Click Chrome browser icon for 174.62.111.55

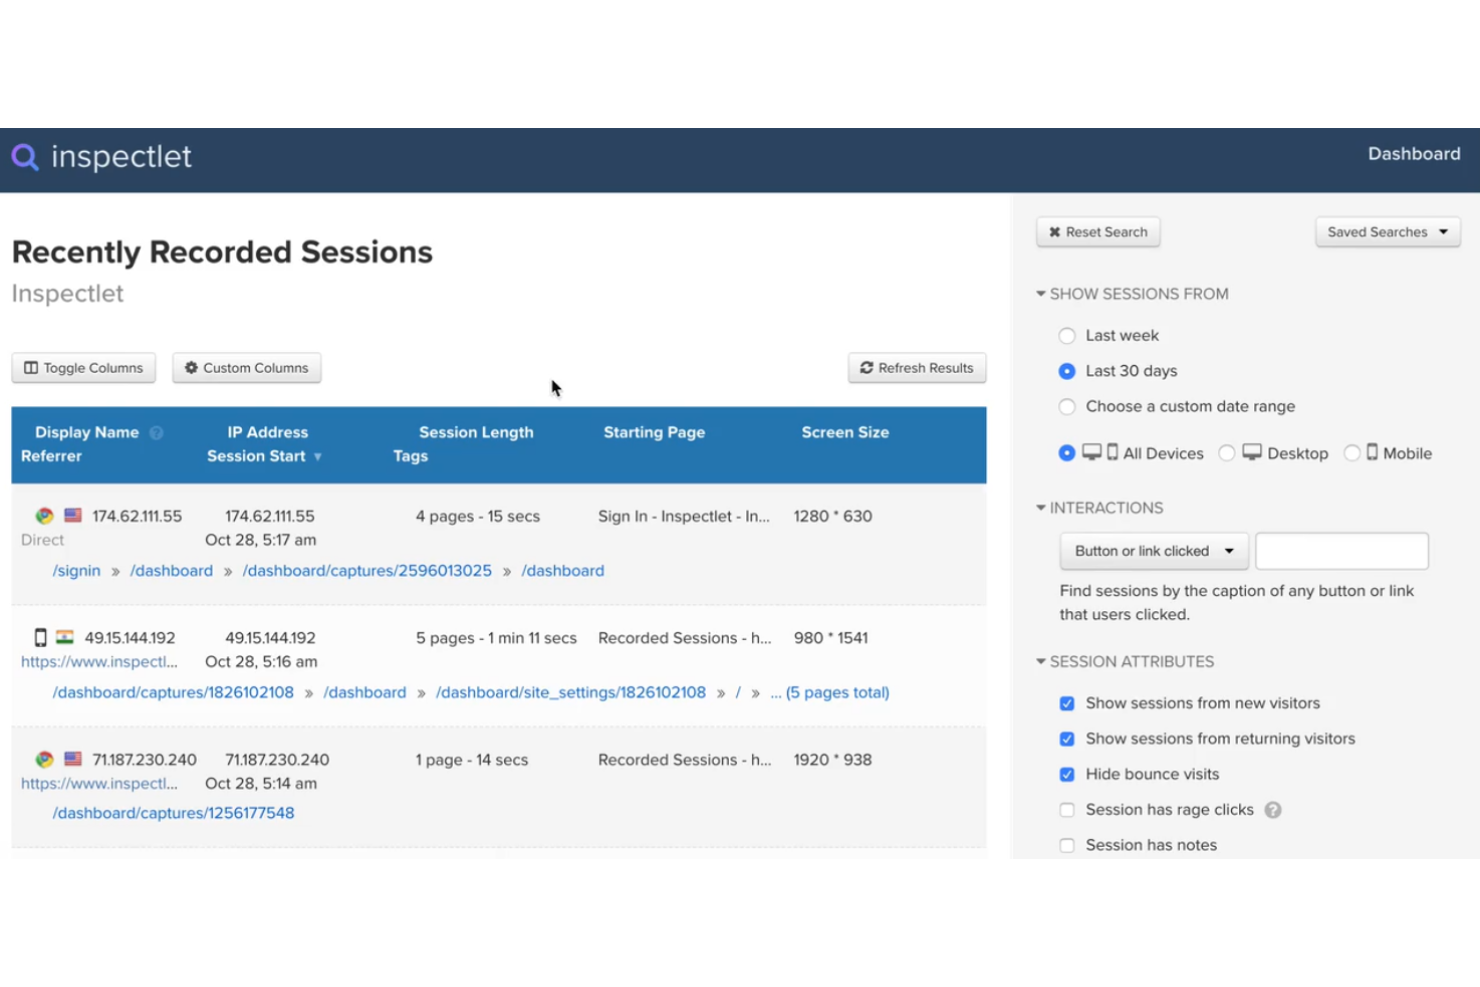[x=44, y=516]
